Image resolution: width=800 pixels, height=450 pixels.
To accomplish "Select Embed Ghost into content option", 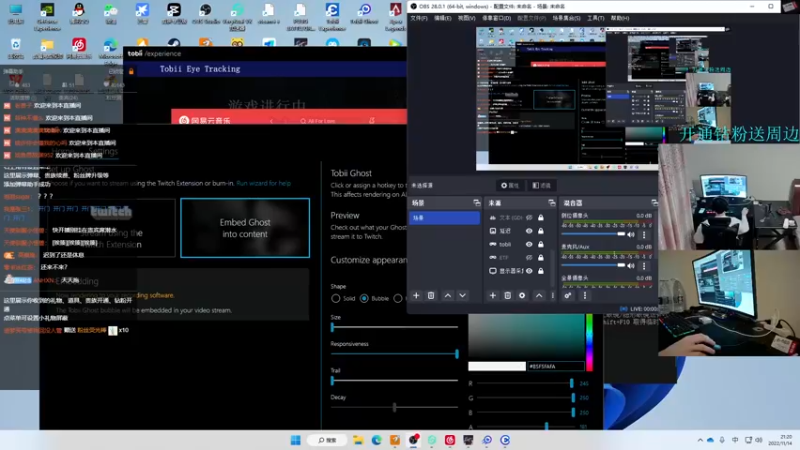I will [x=245, y=228].
